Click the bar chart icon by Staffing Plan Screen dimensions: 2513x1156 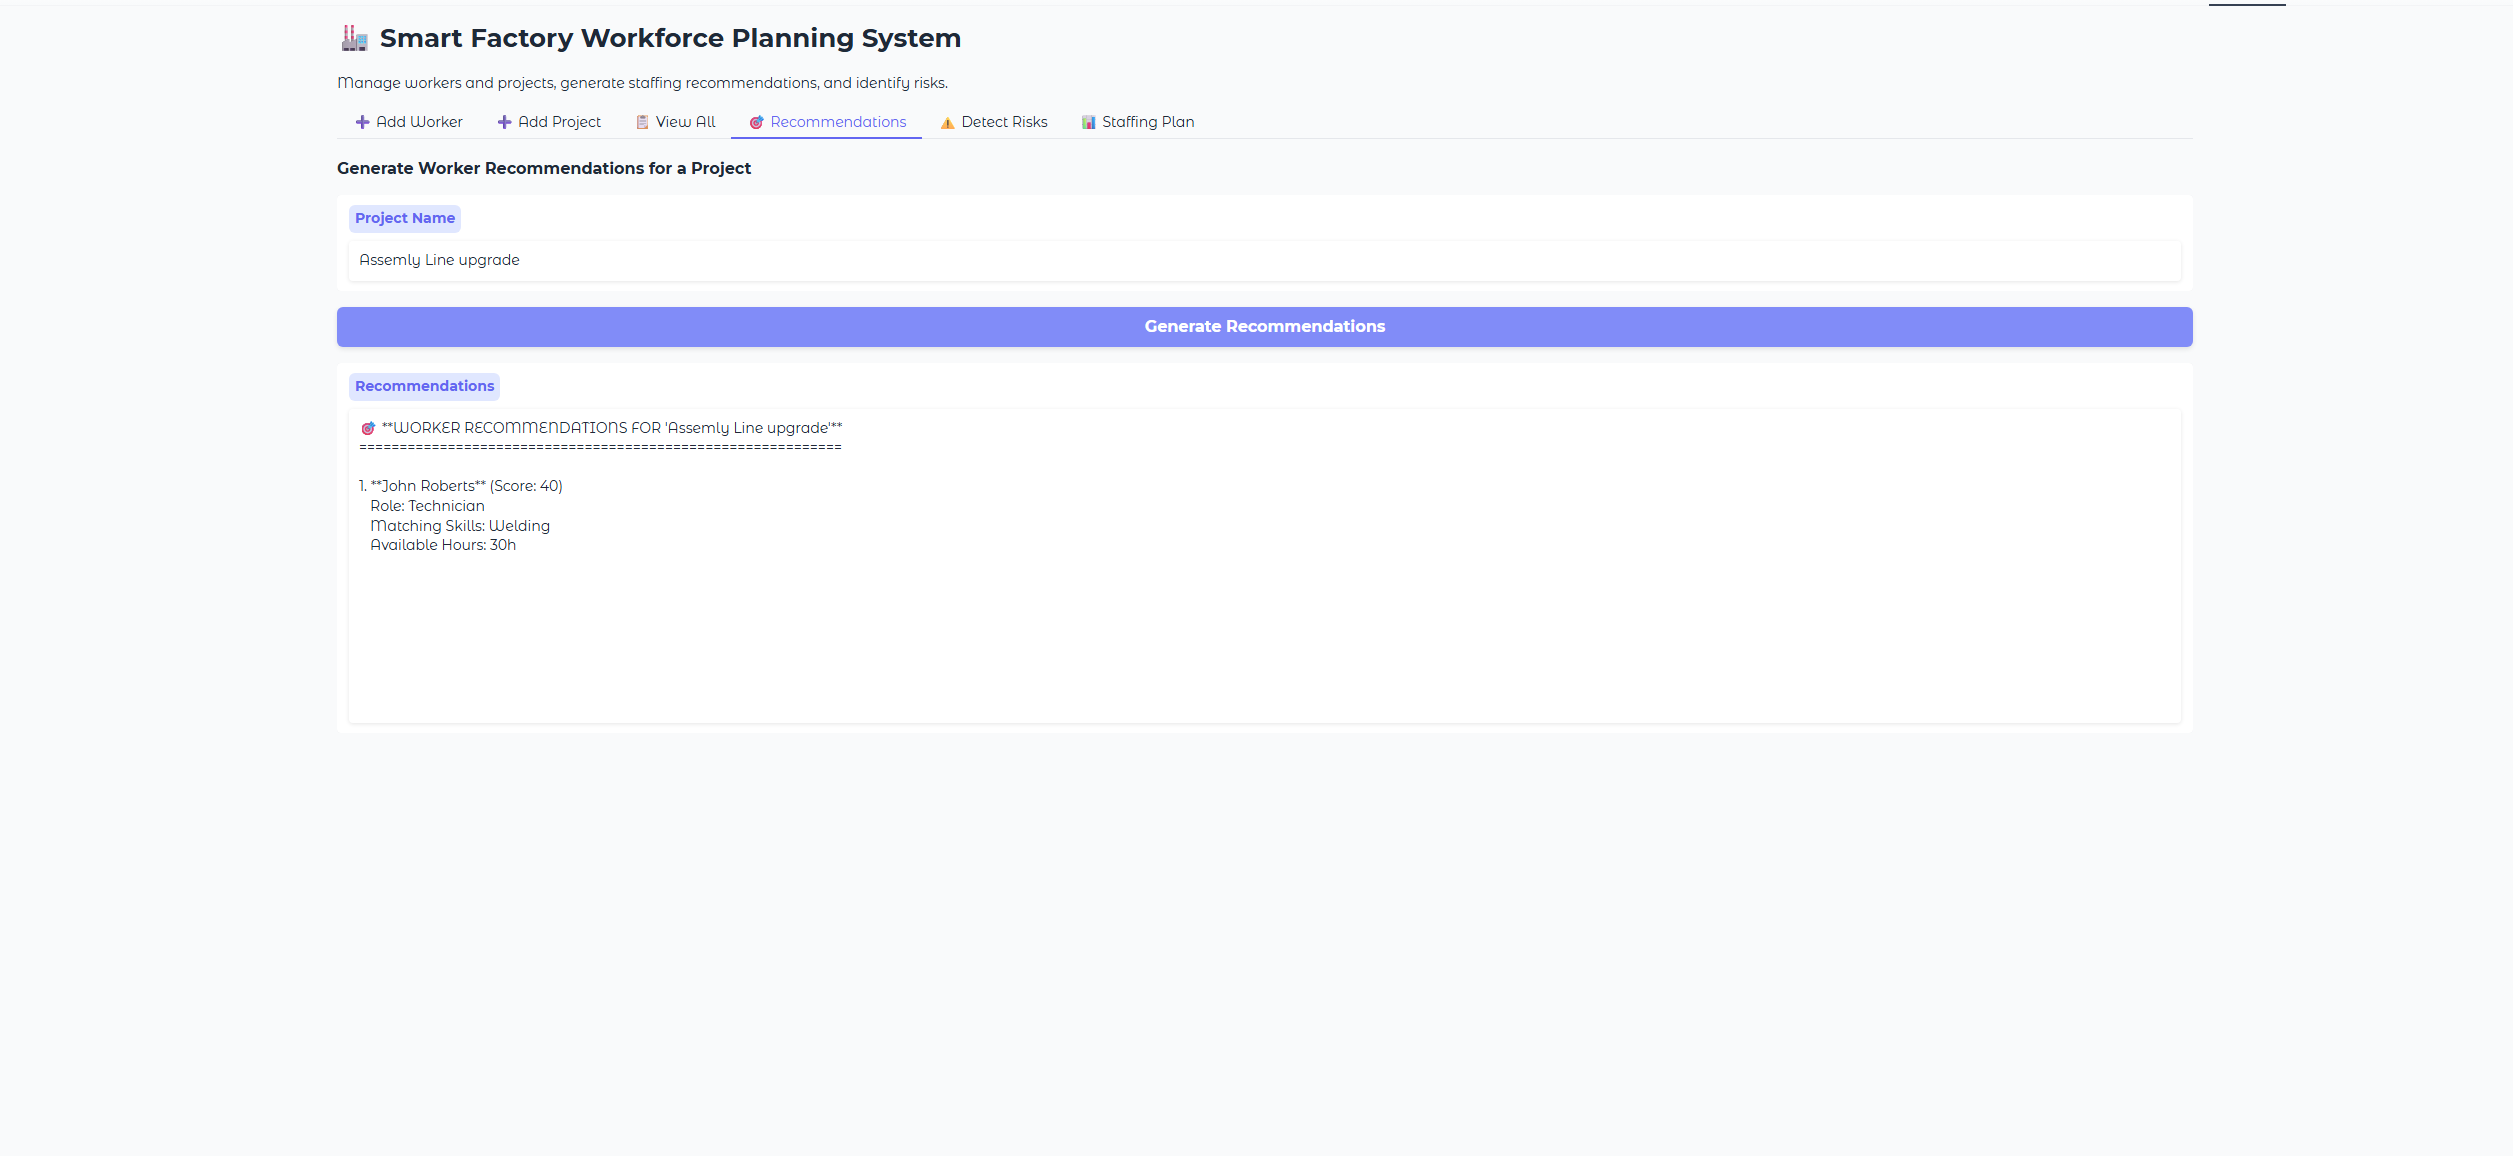(x=1088, y=122)
